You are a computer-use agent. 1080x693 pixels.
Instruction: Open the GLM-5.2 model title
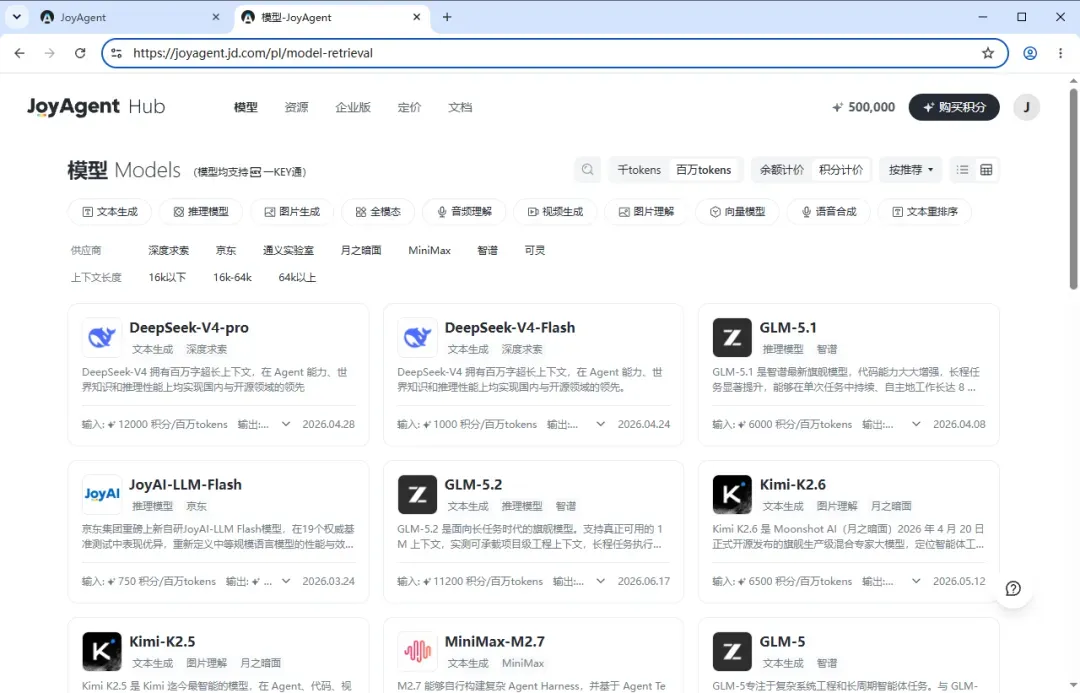click(473, 484)
